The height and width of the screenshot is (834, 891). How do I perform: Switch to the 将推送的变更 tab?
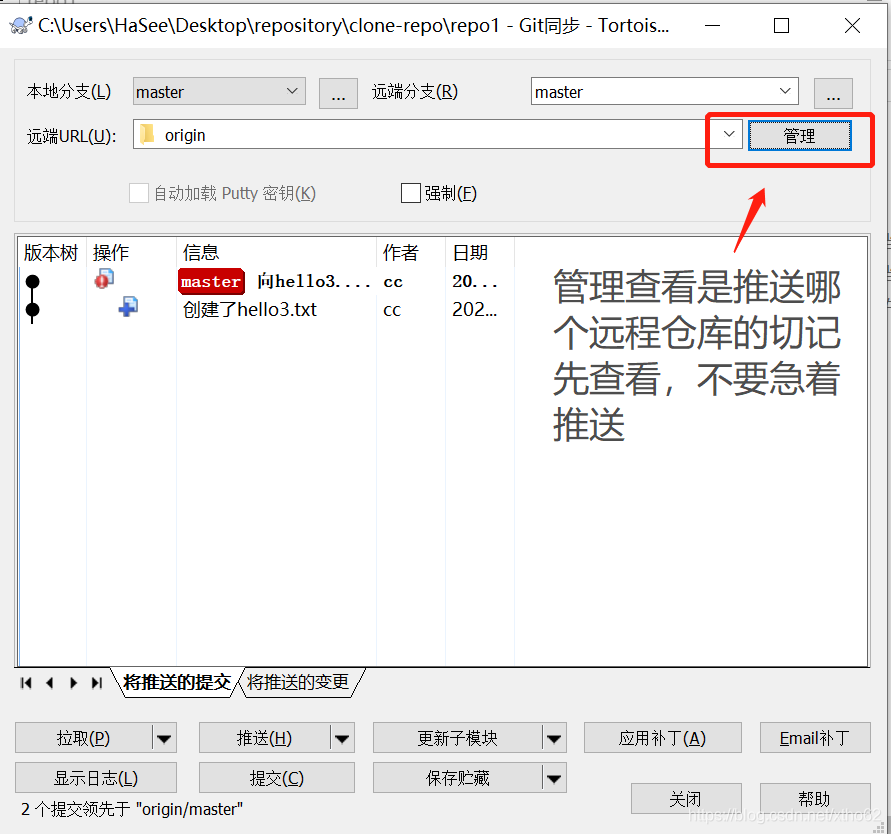(x=298, y=682)
